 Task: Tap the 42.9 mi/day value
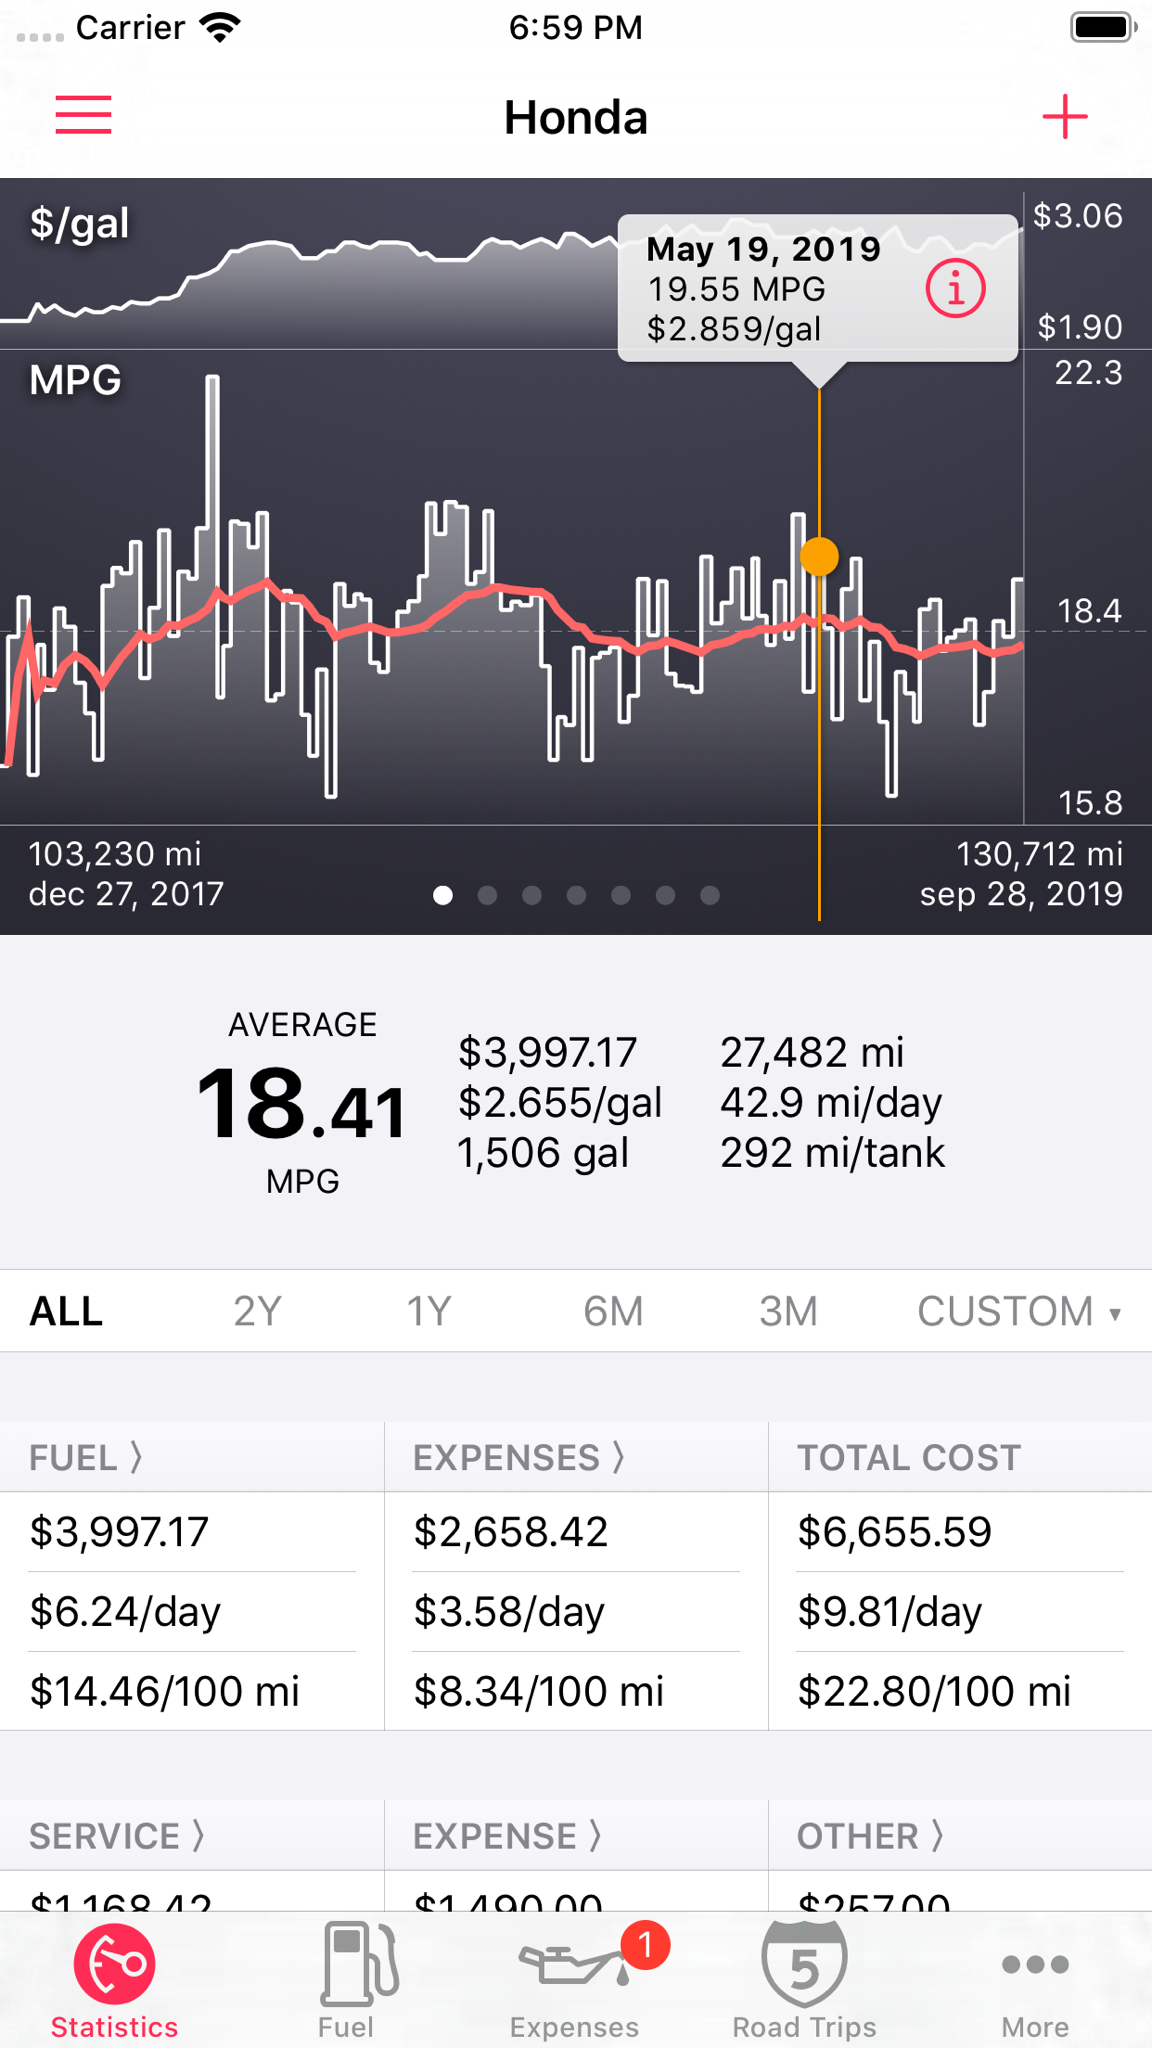tap(831, 1102)
